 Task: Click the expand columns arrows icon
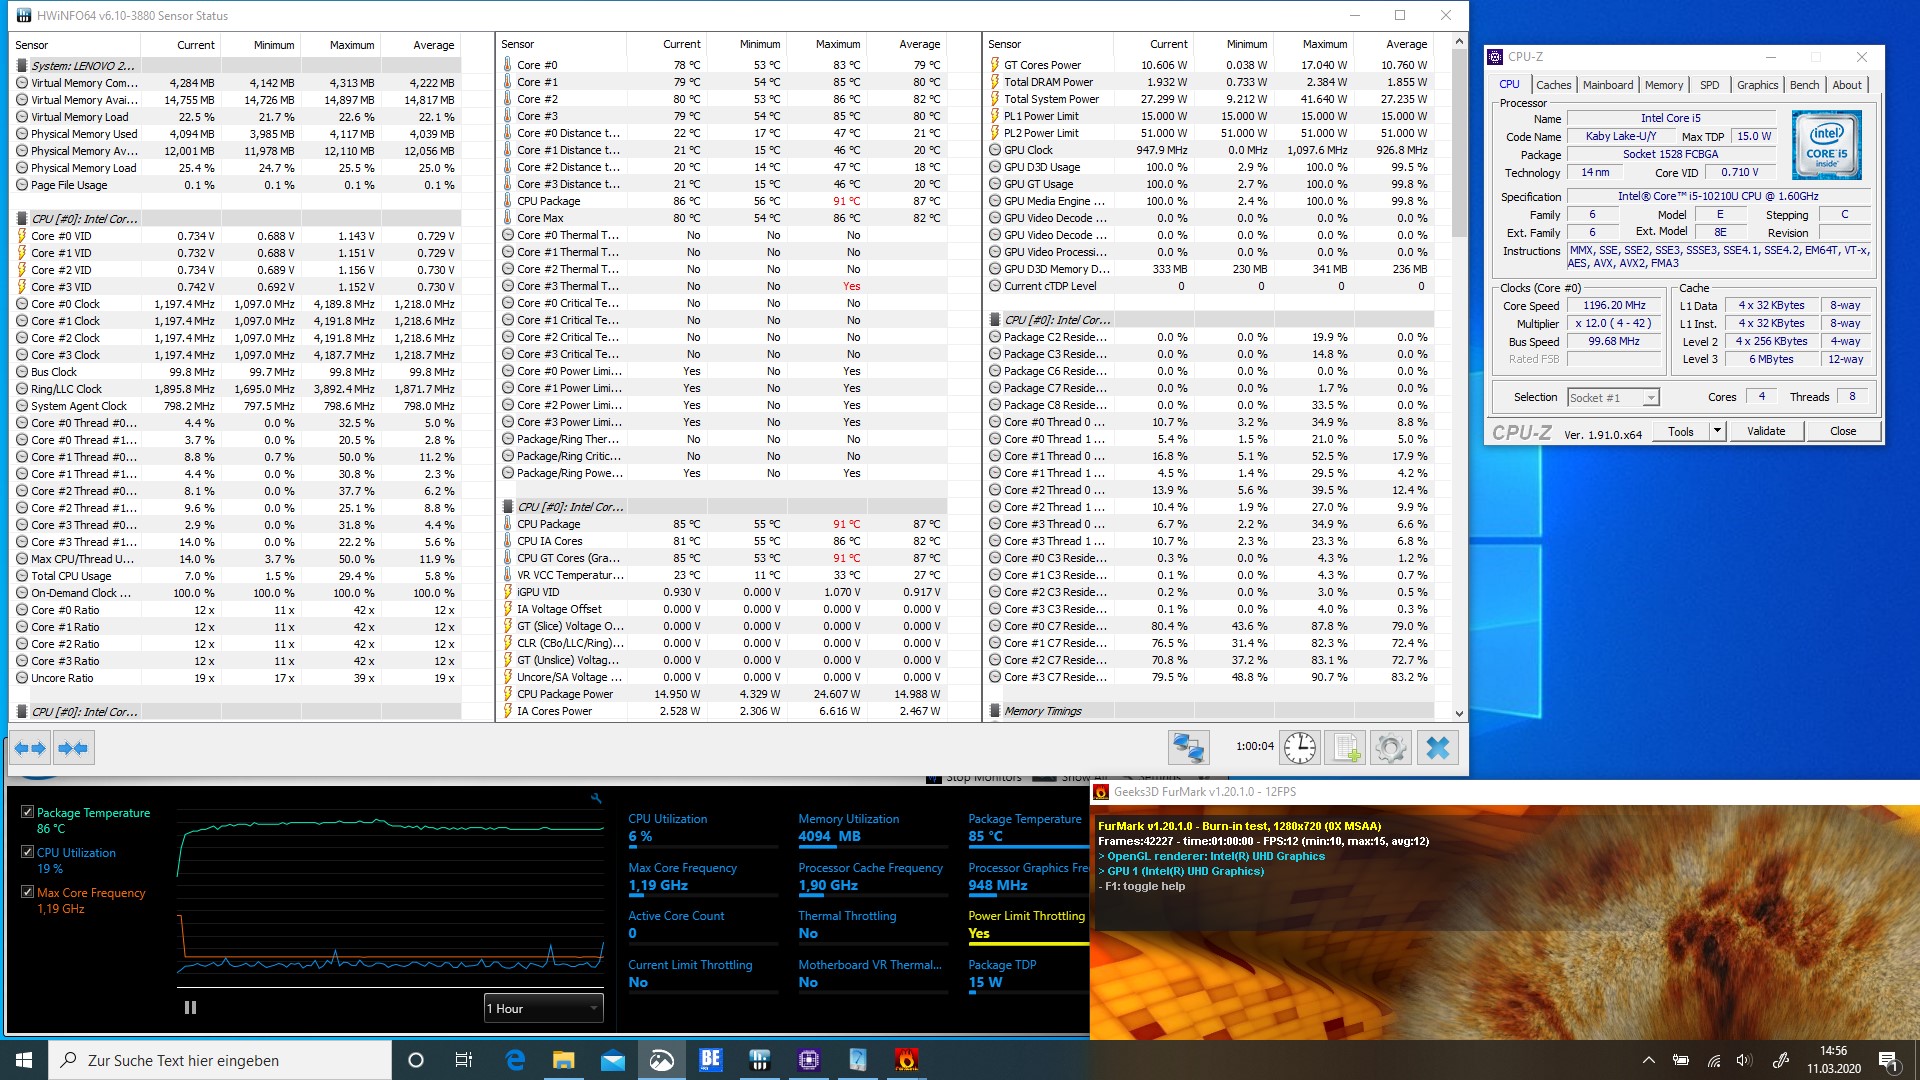coord(30,748)
